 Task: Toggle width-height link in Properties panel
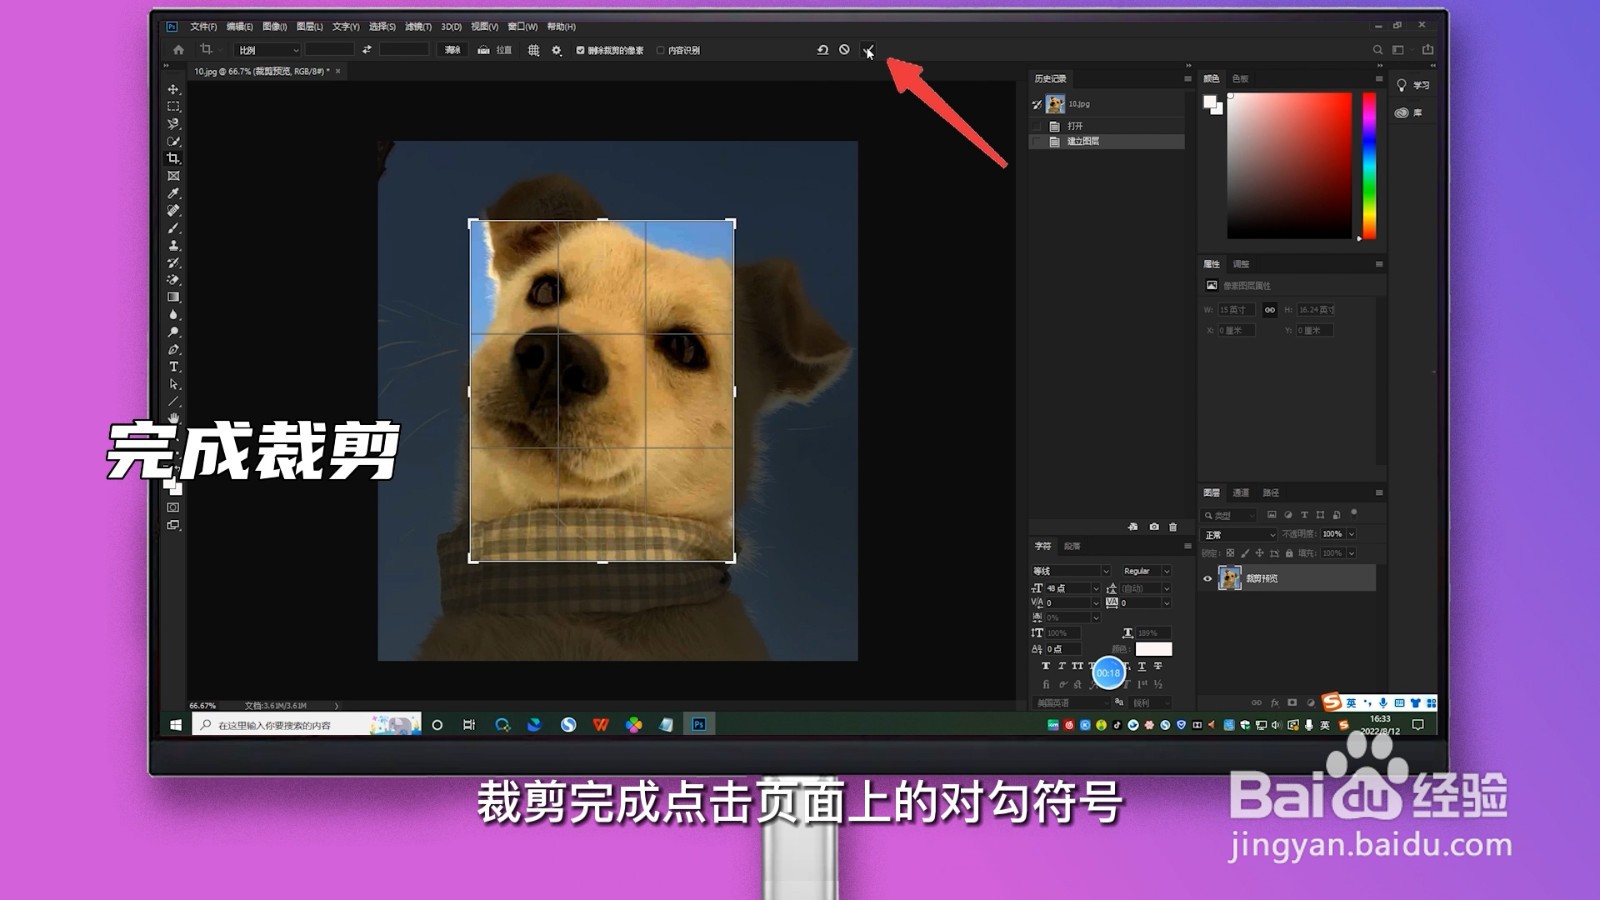[x=1270, y=310]
